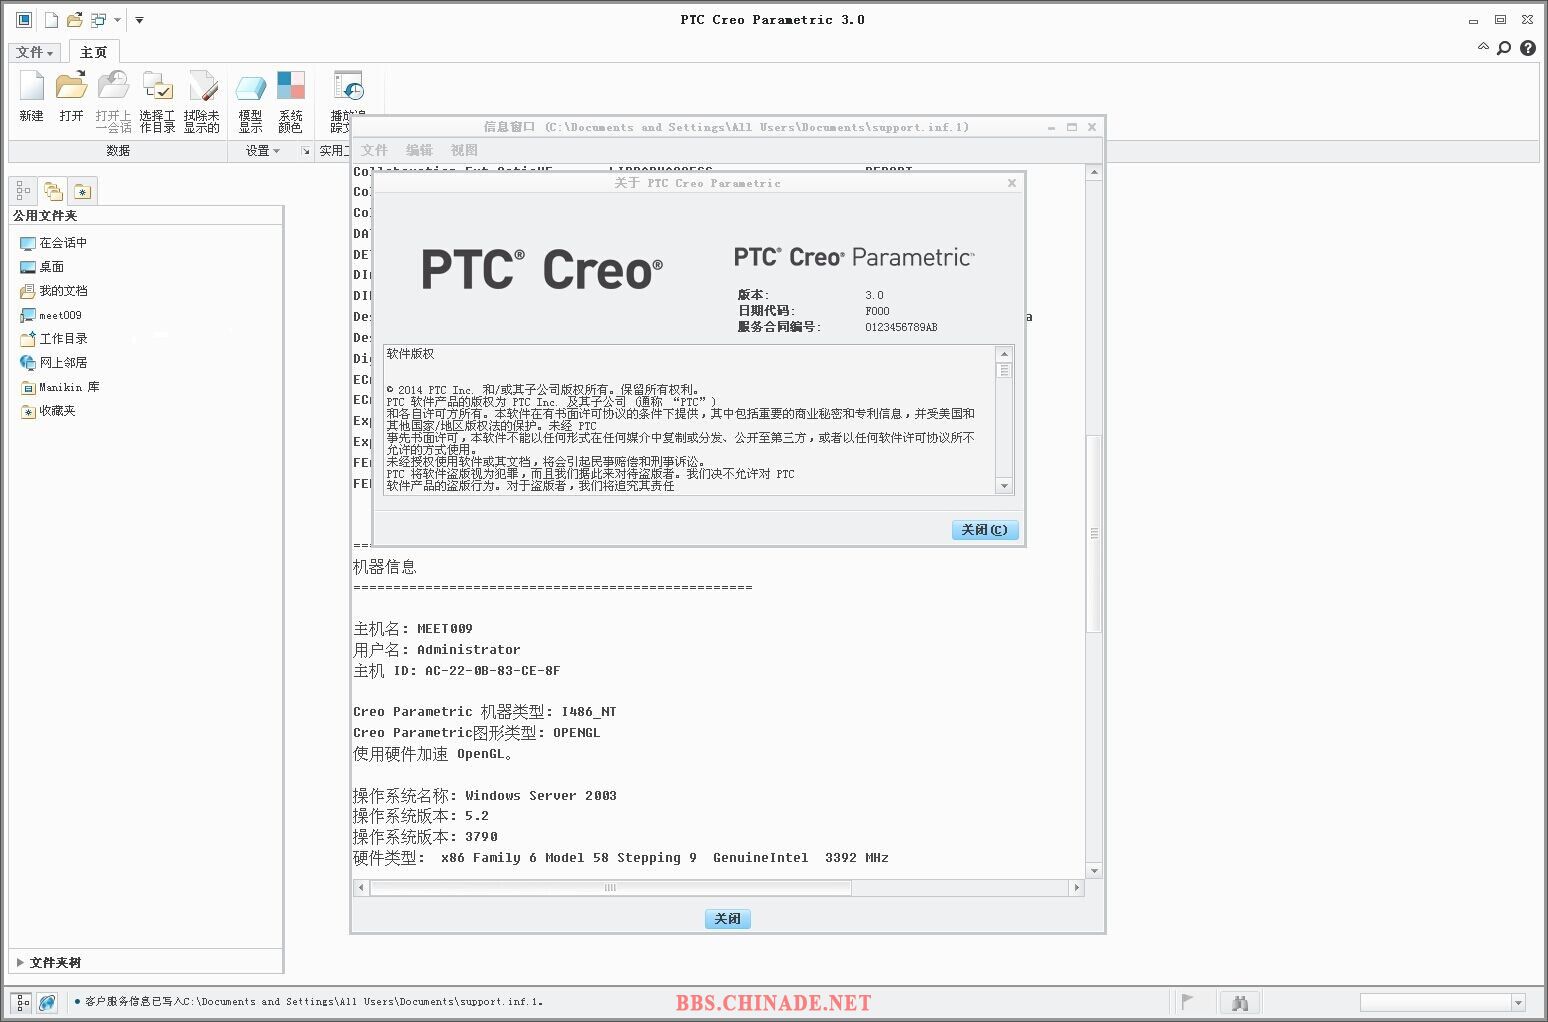Close the About PTC Creo Parametric dialog with X

coord(1012,183)
